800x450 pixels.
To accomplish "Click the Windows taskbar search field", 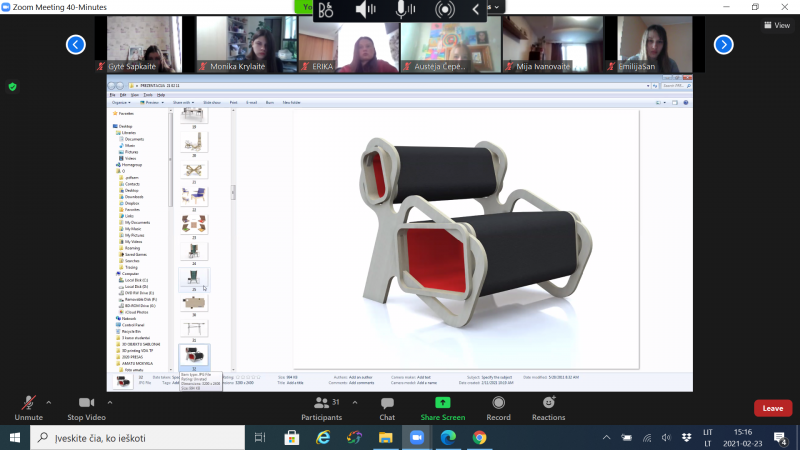I will [x=138, y=438].
